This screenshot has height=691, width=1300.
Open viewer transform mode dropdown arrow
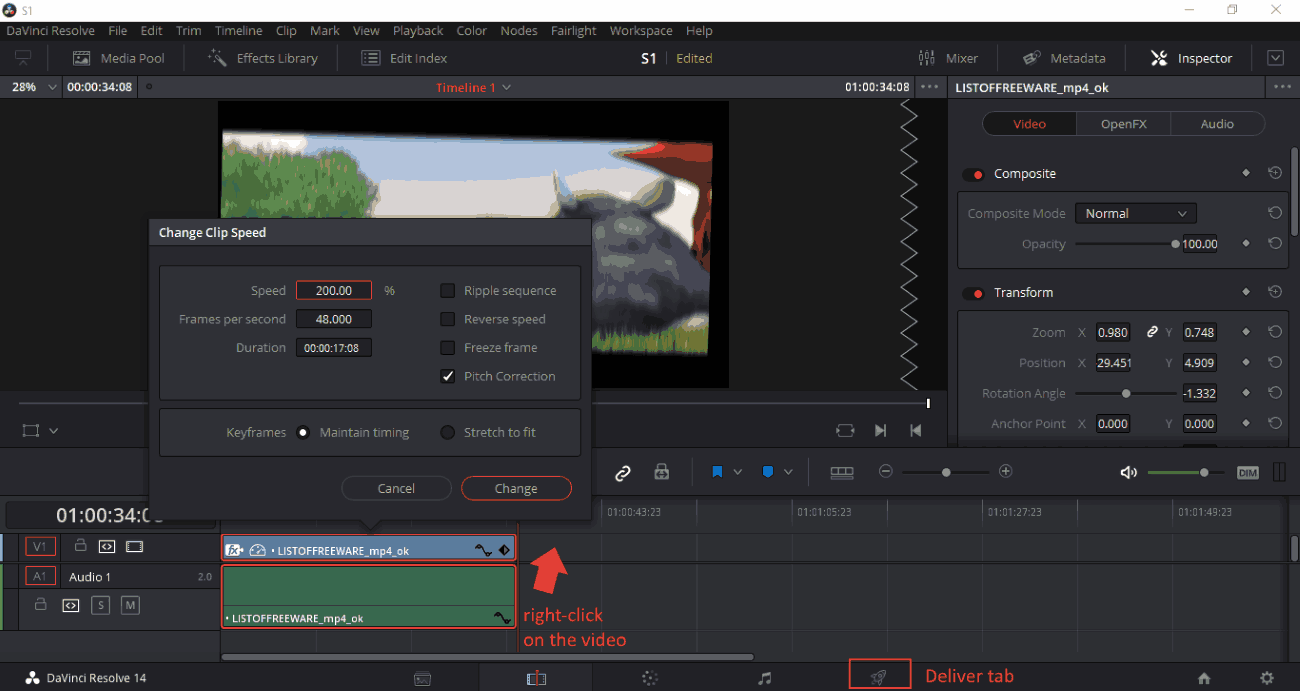[54, 431]
